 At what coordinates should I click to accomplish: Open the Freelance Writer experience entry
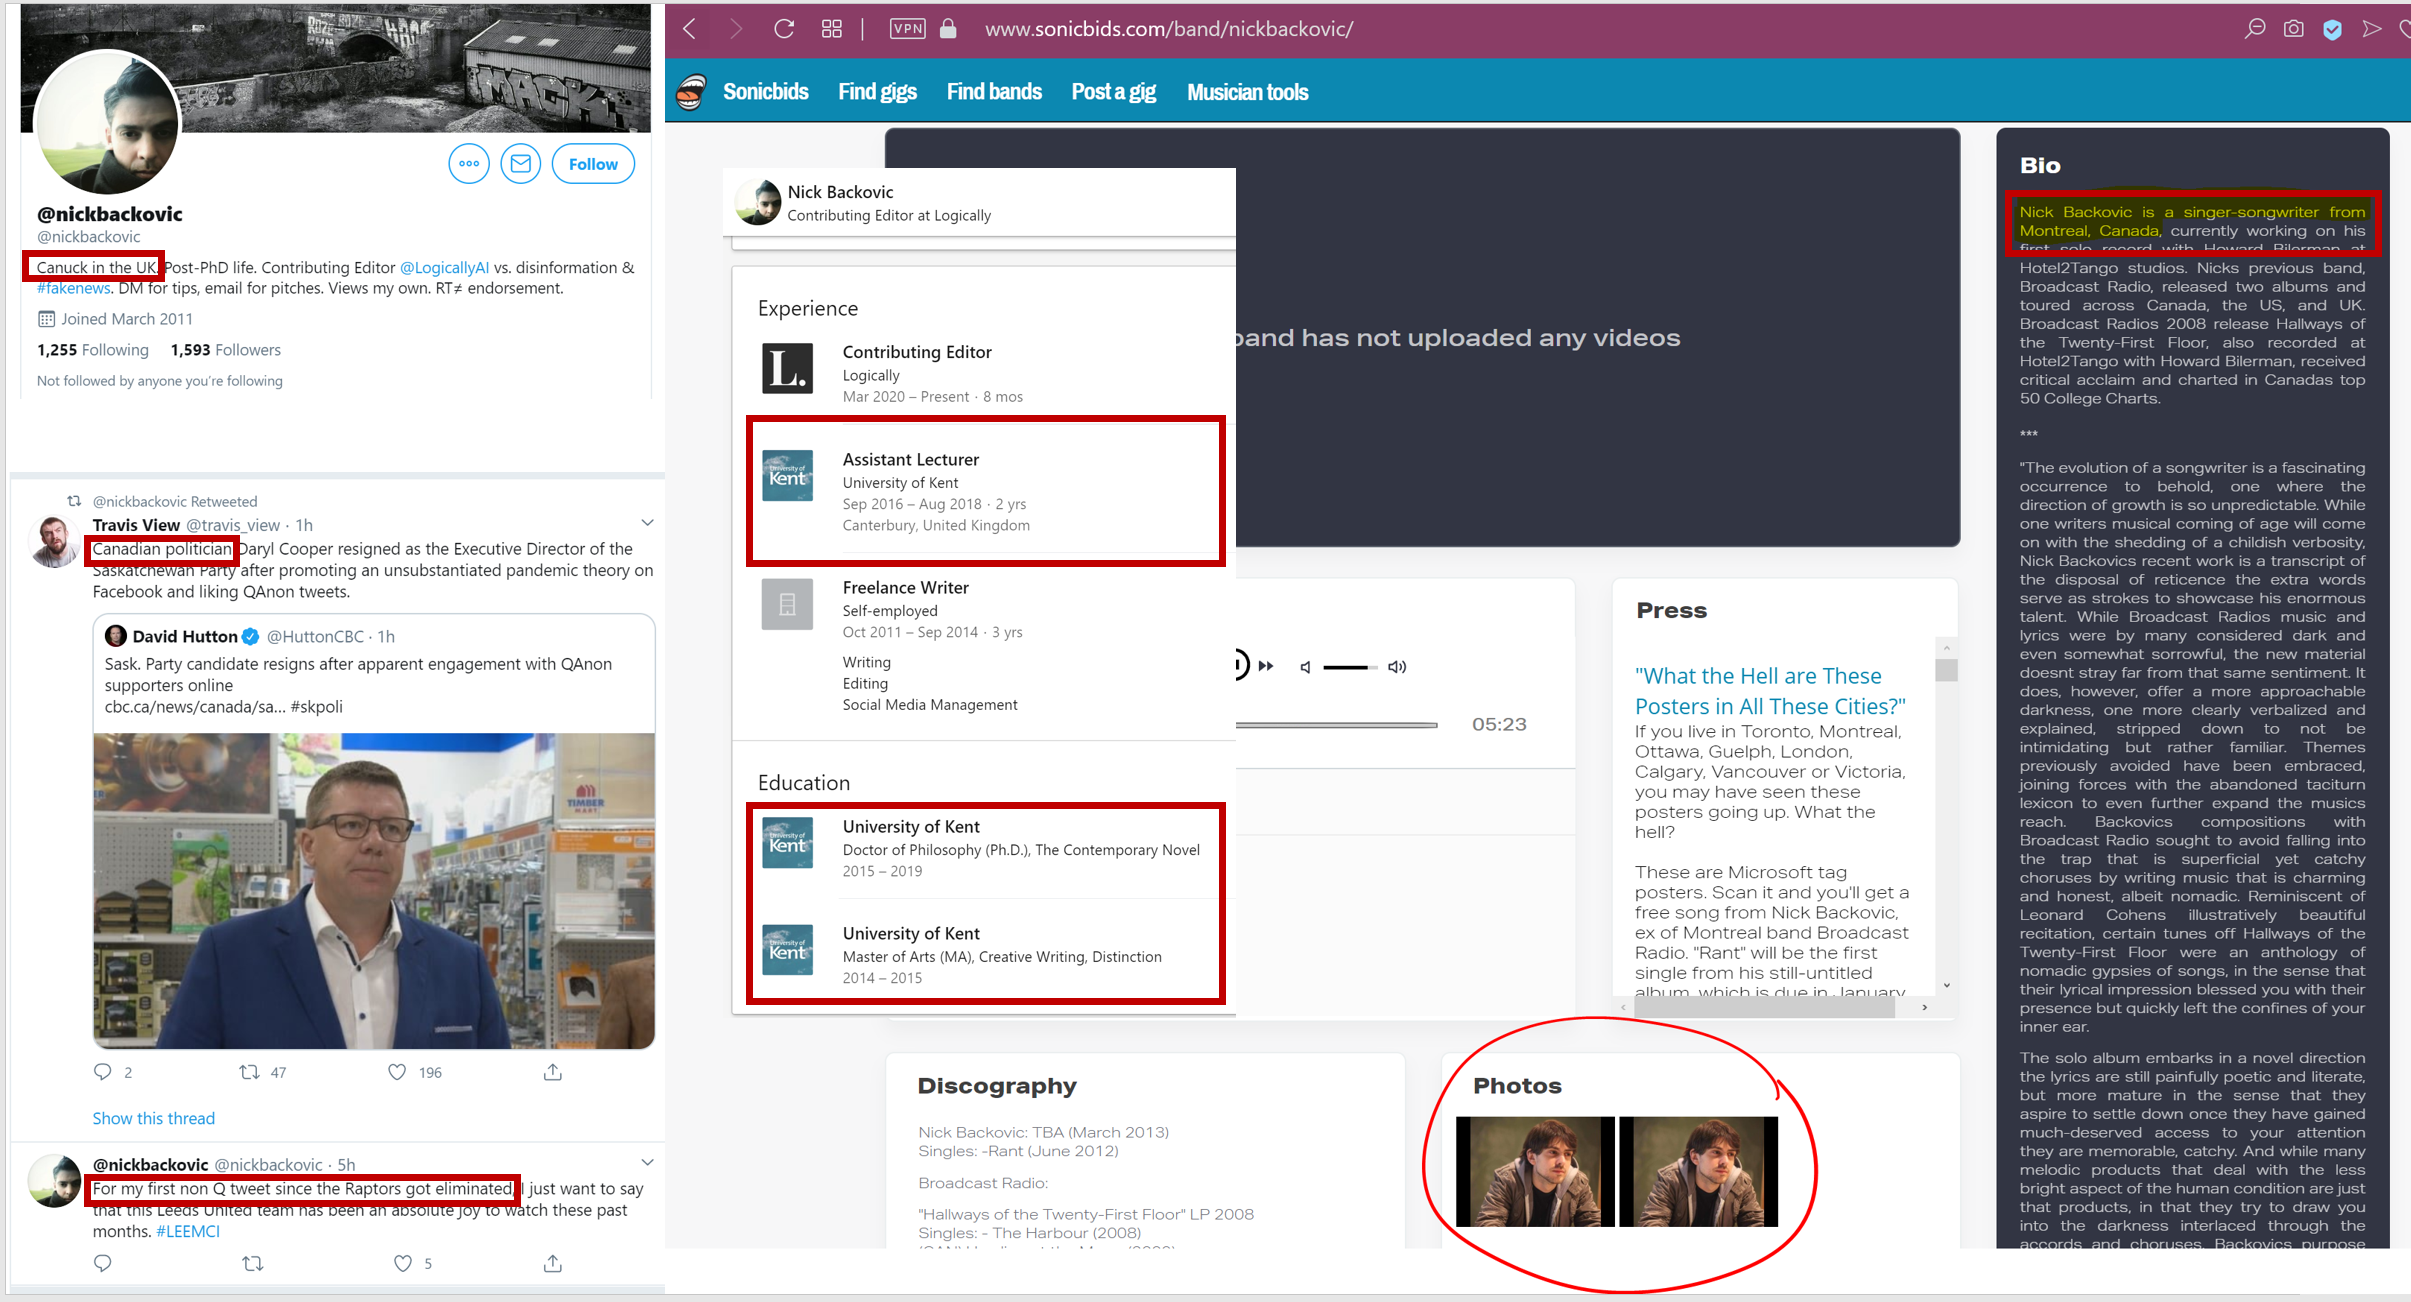pyautogui.click(x=905, y=588)
